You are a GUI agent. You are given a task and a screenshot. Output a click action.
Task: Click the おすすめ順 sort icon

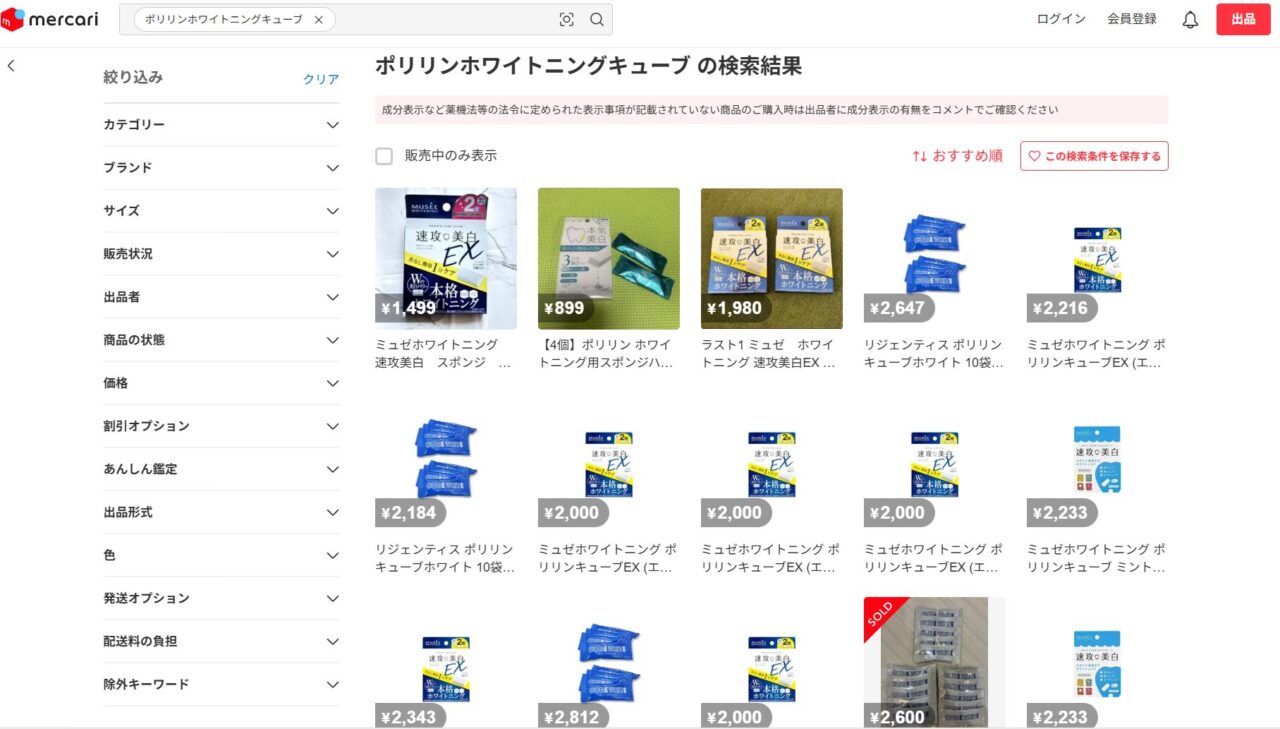(919, 156)
